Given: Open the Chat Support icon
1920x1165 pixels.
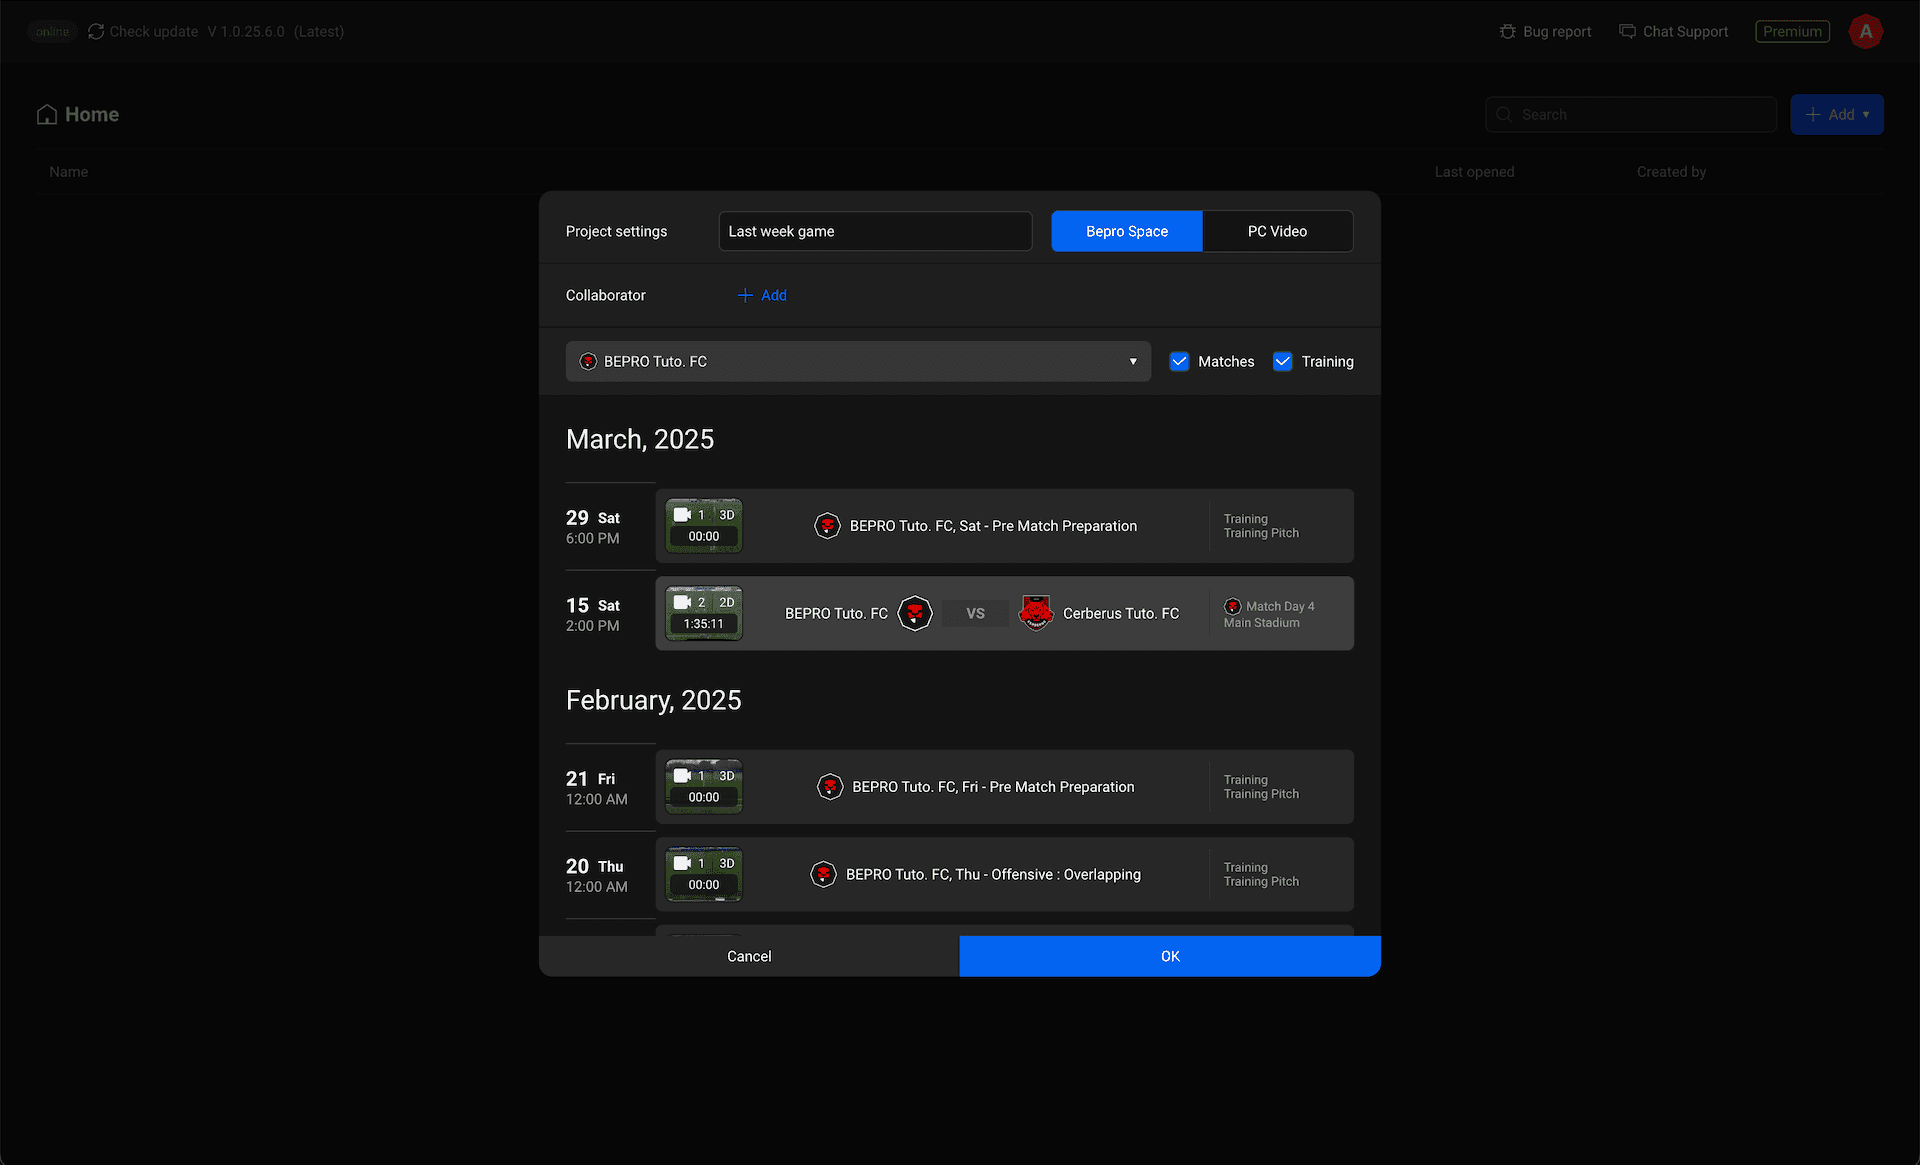Looking at the screenshot, I should tap(1628, 32).
